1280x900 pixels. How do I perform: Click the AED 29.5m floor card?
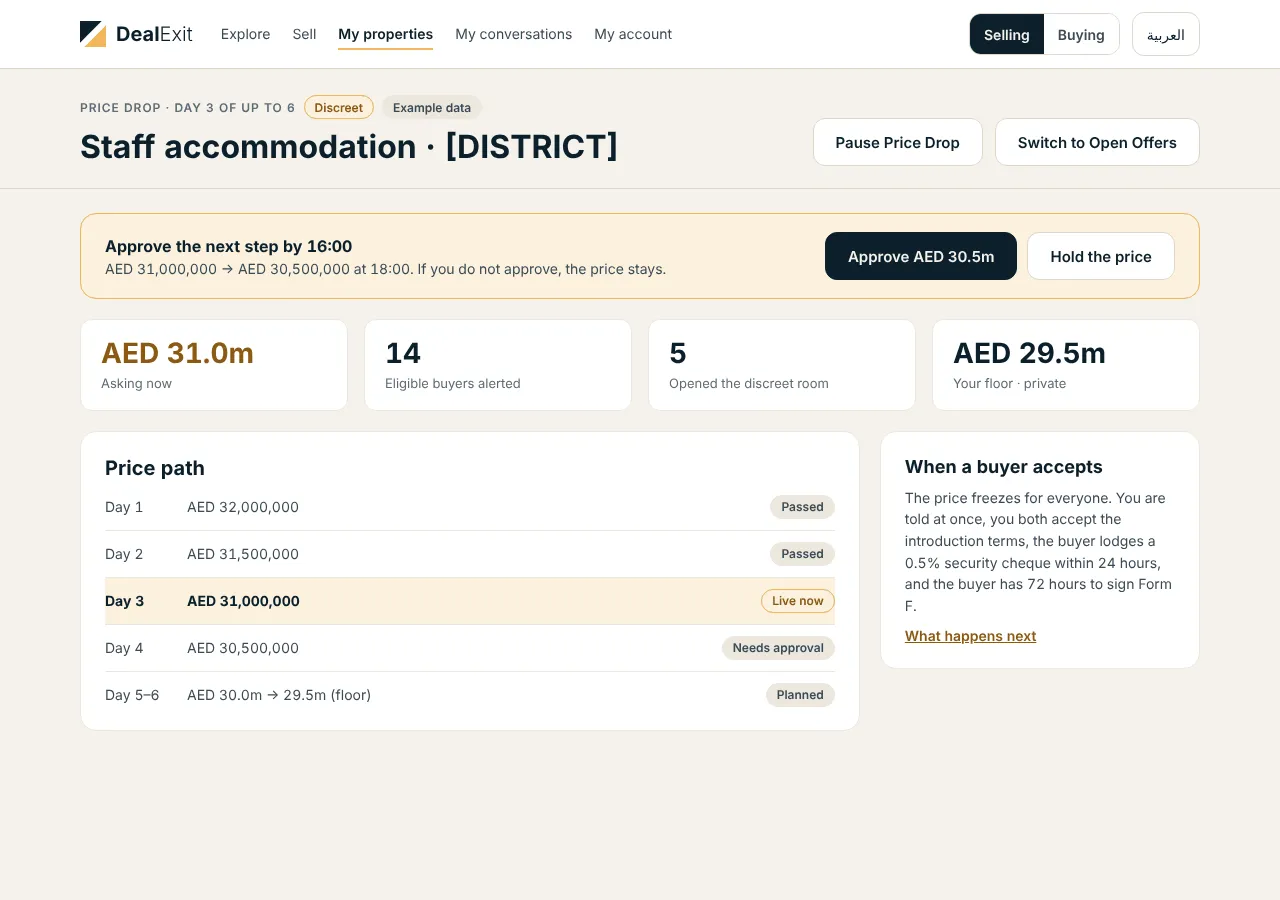(1066, 365)
